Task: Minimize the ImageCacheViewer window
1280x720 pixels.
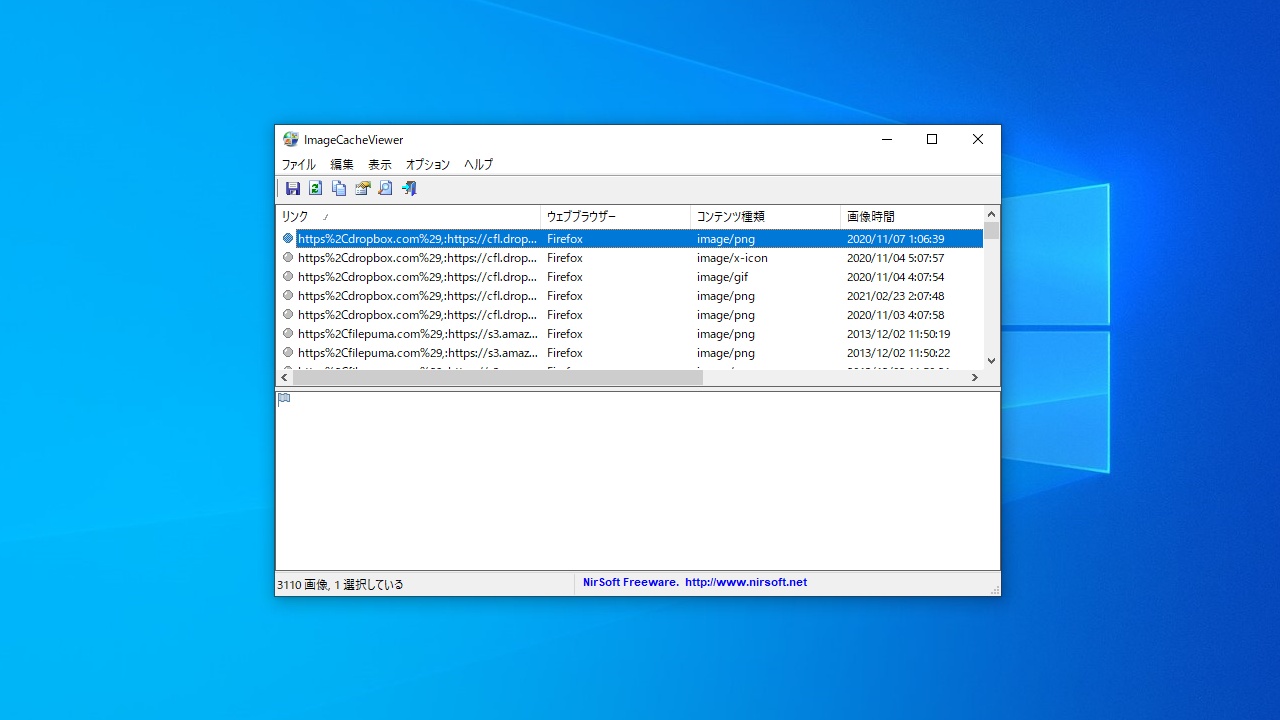Action: (x=886, y=140)
